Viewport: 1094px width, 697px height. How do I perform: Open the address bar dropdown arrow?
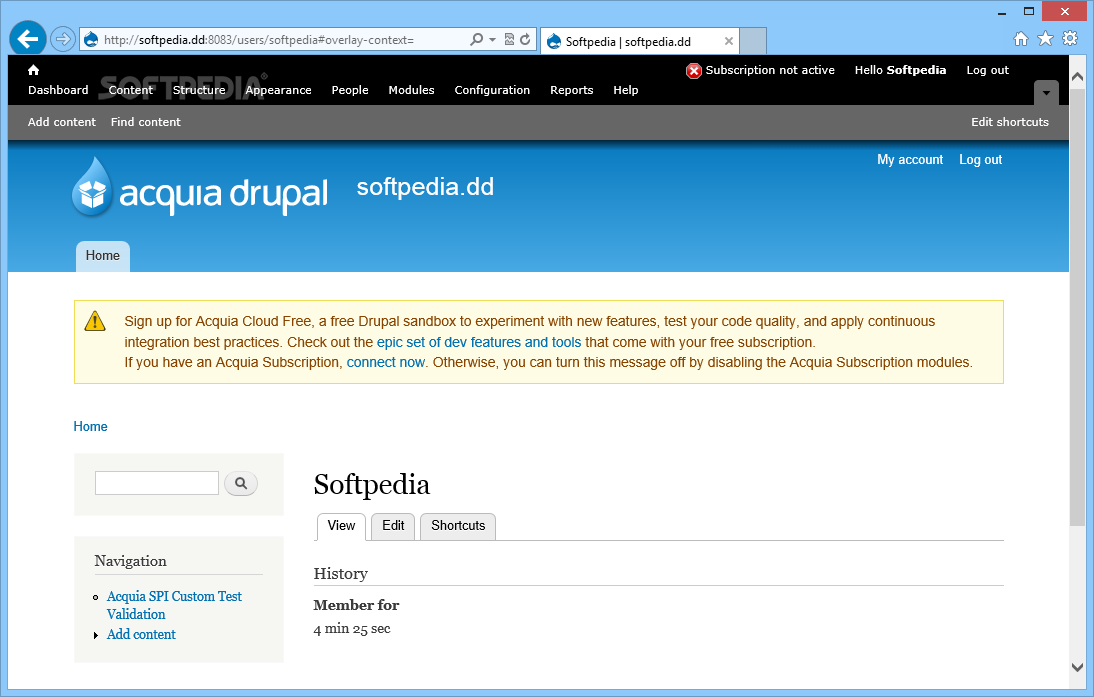pos(493,40)
